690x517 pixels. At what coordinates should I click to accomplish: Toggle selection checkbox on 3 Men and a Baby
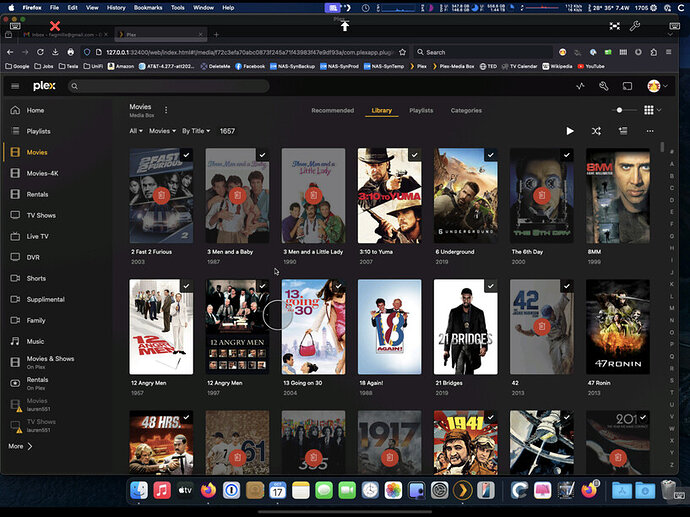tap(263, 155)
